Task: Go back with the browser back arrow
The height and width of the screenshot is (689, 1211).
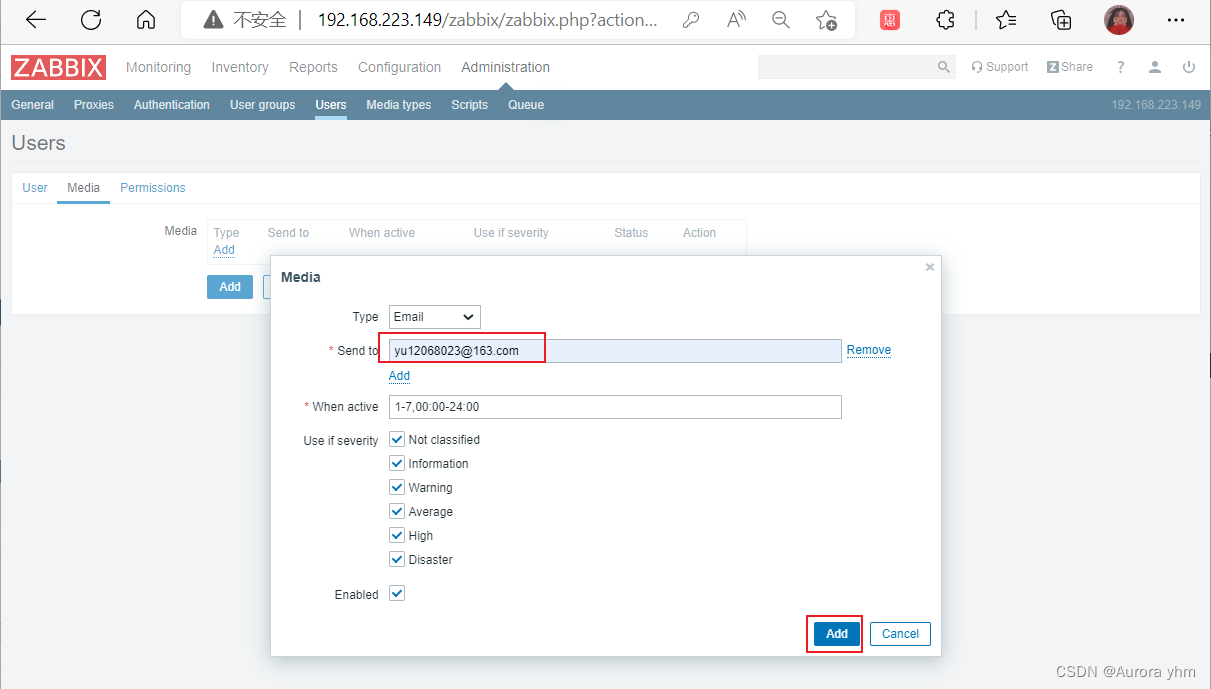Action: click(x=36, y=20)
